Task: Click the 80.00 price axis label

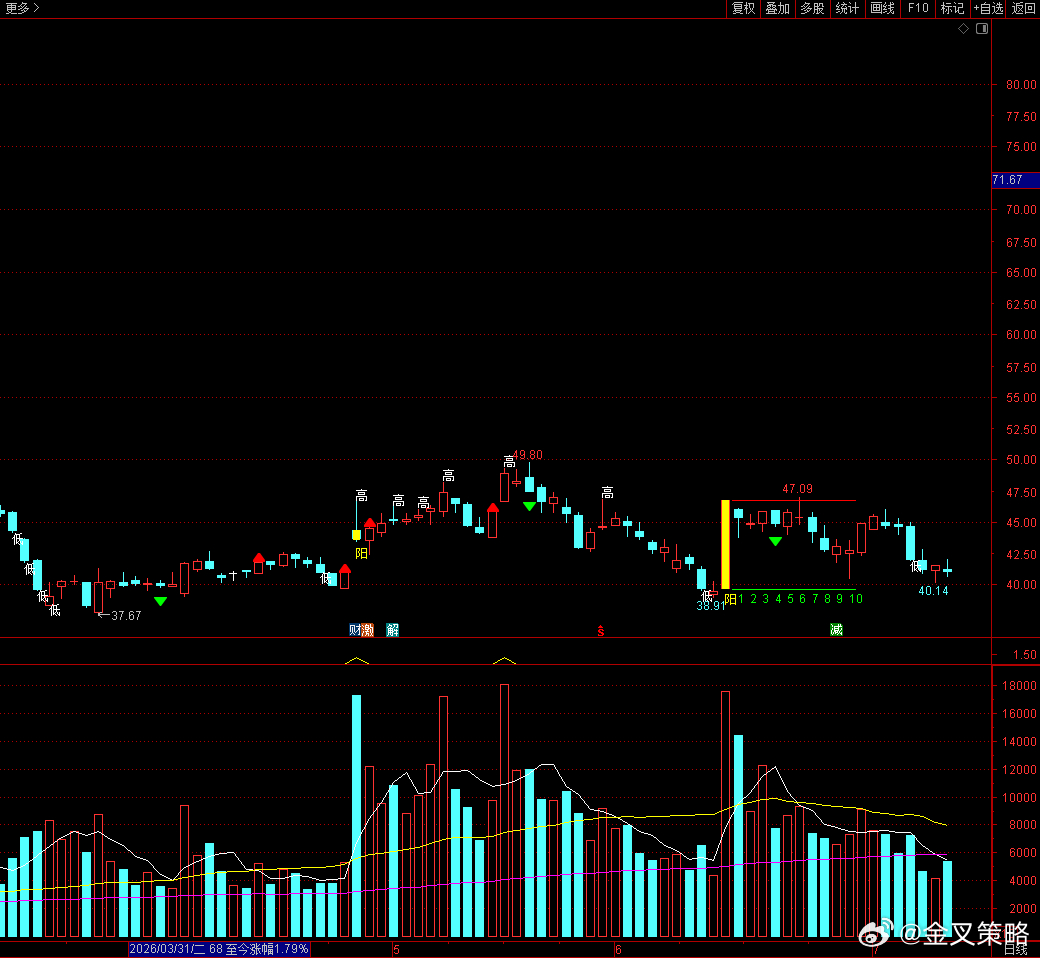Action: [1021, 85]
